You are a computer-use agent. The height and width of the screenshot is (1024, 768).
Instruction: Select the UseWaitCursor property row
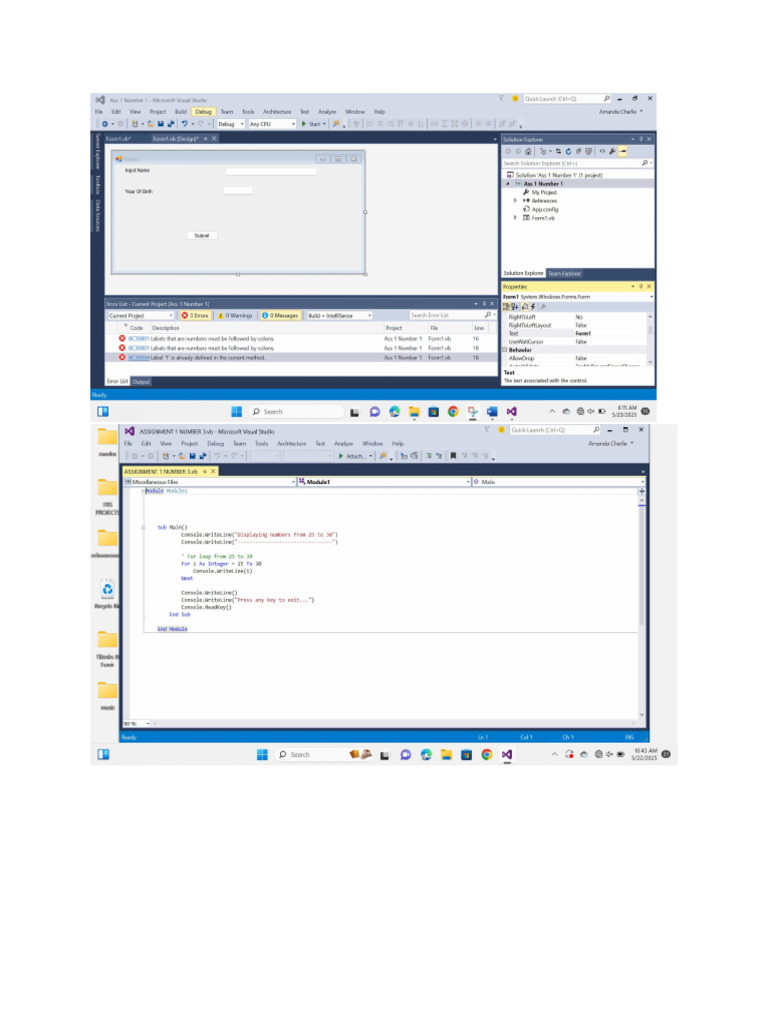(576, 342)
